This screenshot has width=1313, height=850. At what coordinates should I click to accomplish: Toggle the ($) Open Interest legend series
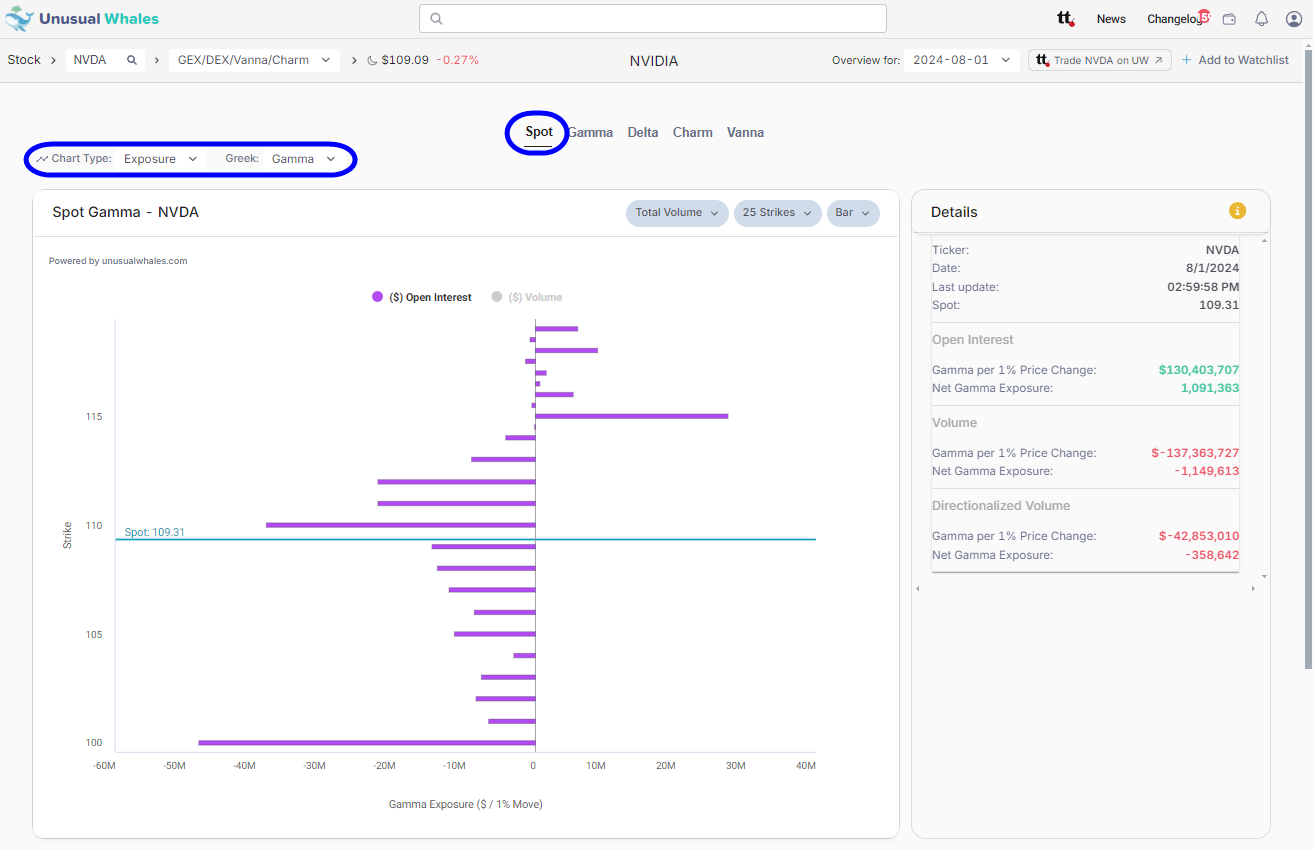[x=421, y=297]
